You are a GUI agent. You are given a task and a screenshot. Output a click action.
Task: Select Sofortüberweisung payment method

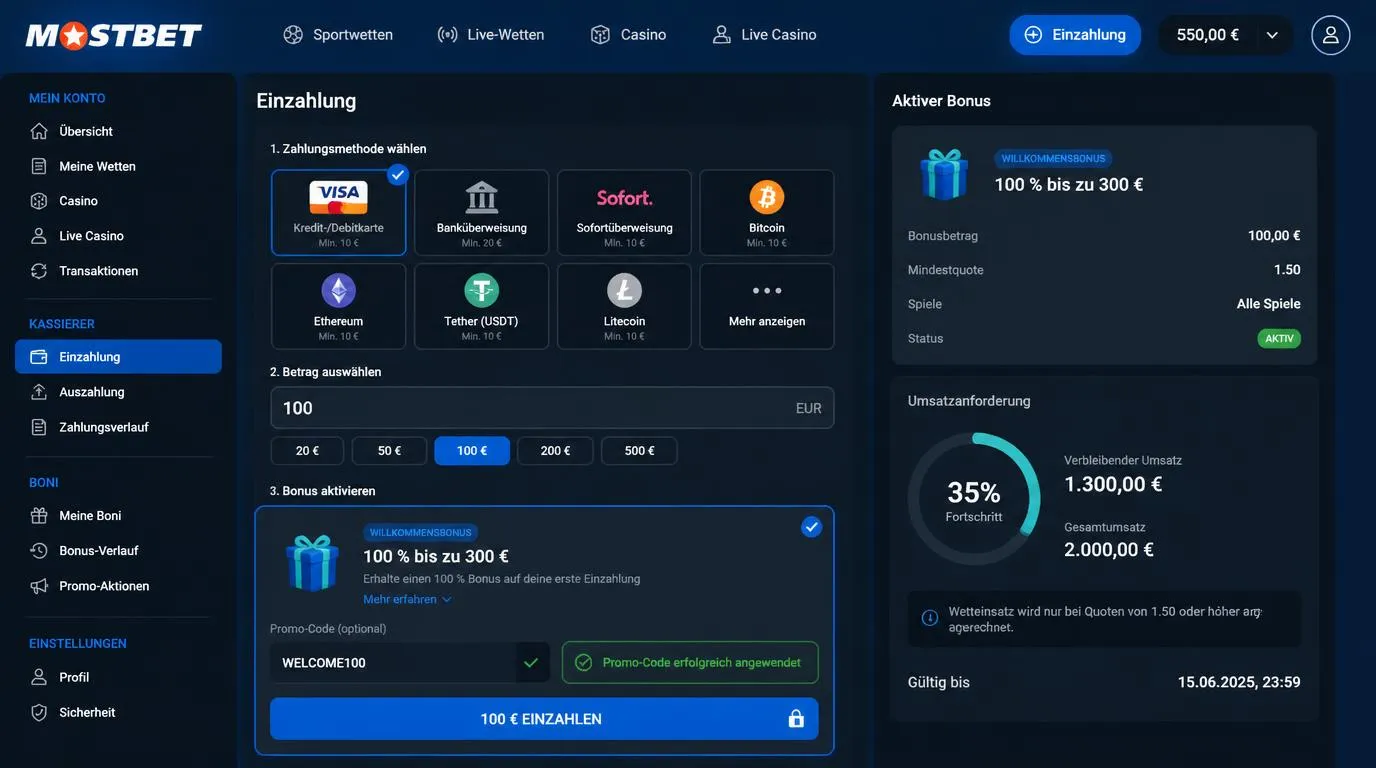pos(624,213)
